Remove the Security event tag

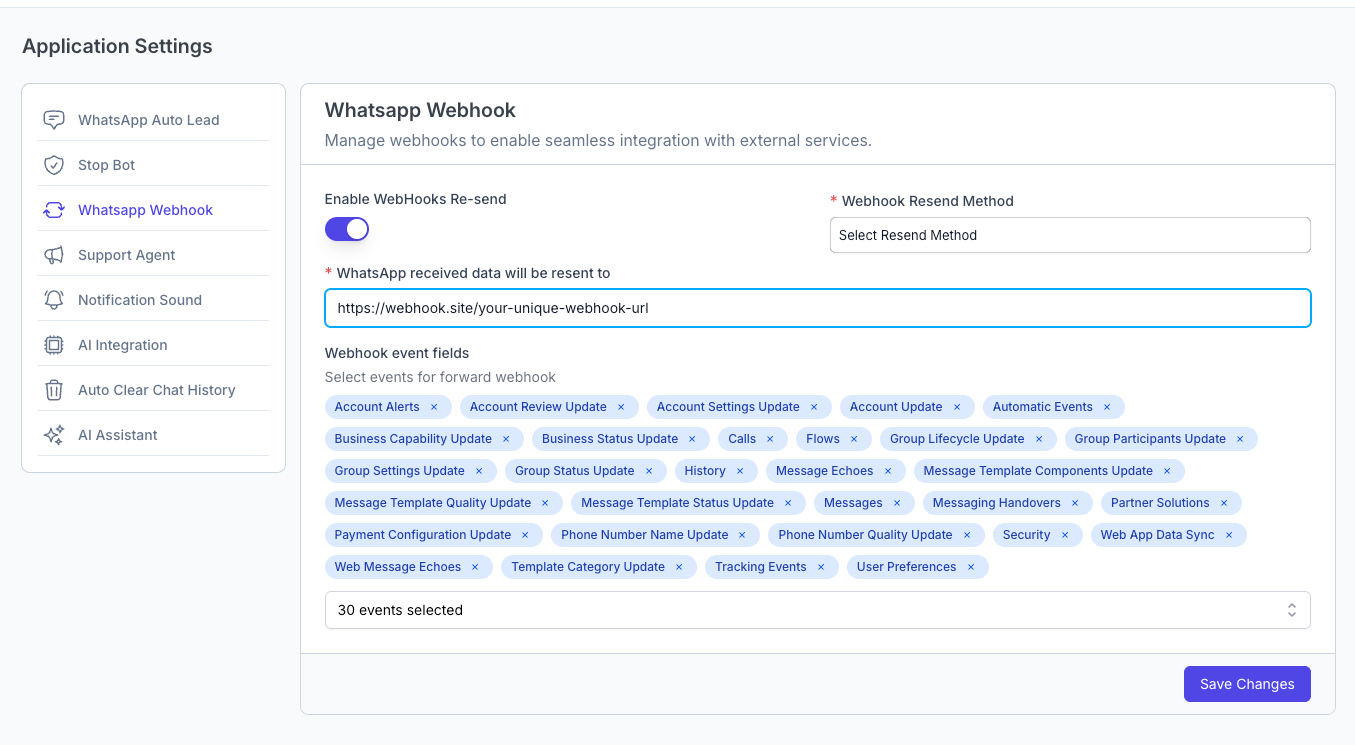pyautogui.click(x=1065, y=535)
